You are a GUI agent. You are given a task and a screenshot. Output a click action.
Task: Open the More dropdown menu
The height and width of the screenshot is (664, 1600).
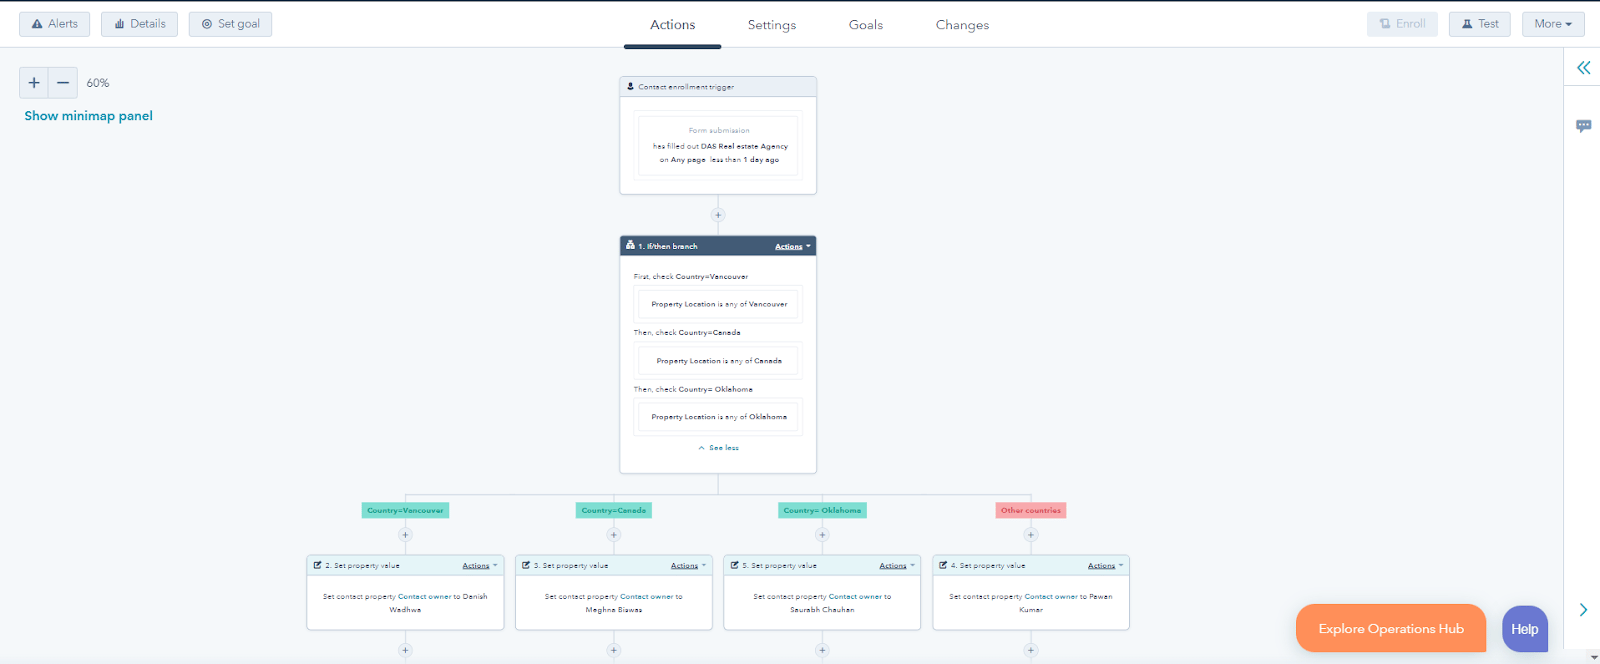(1552, 24)
